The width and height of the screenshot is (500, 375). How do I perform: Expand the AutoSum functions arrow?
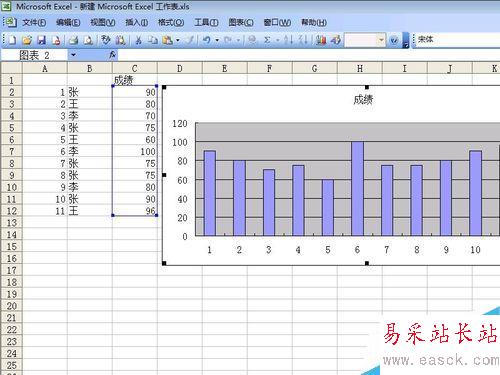point(277,40)
